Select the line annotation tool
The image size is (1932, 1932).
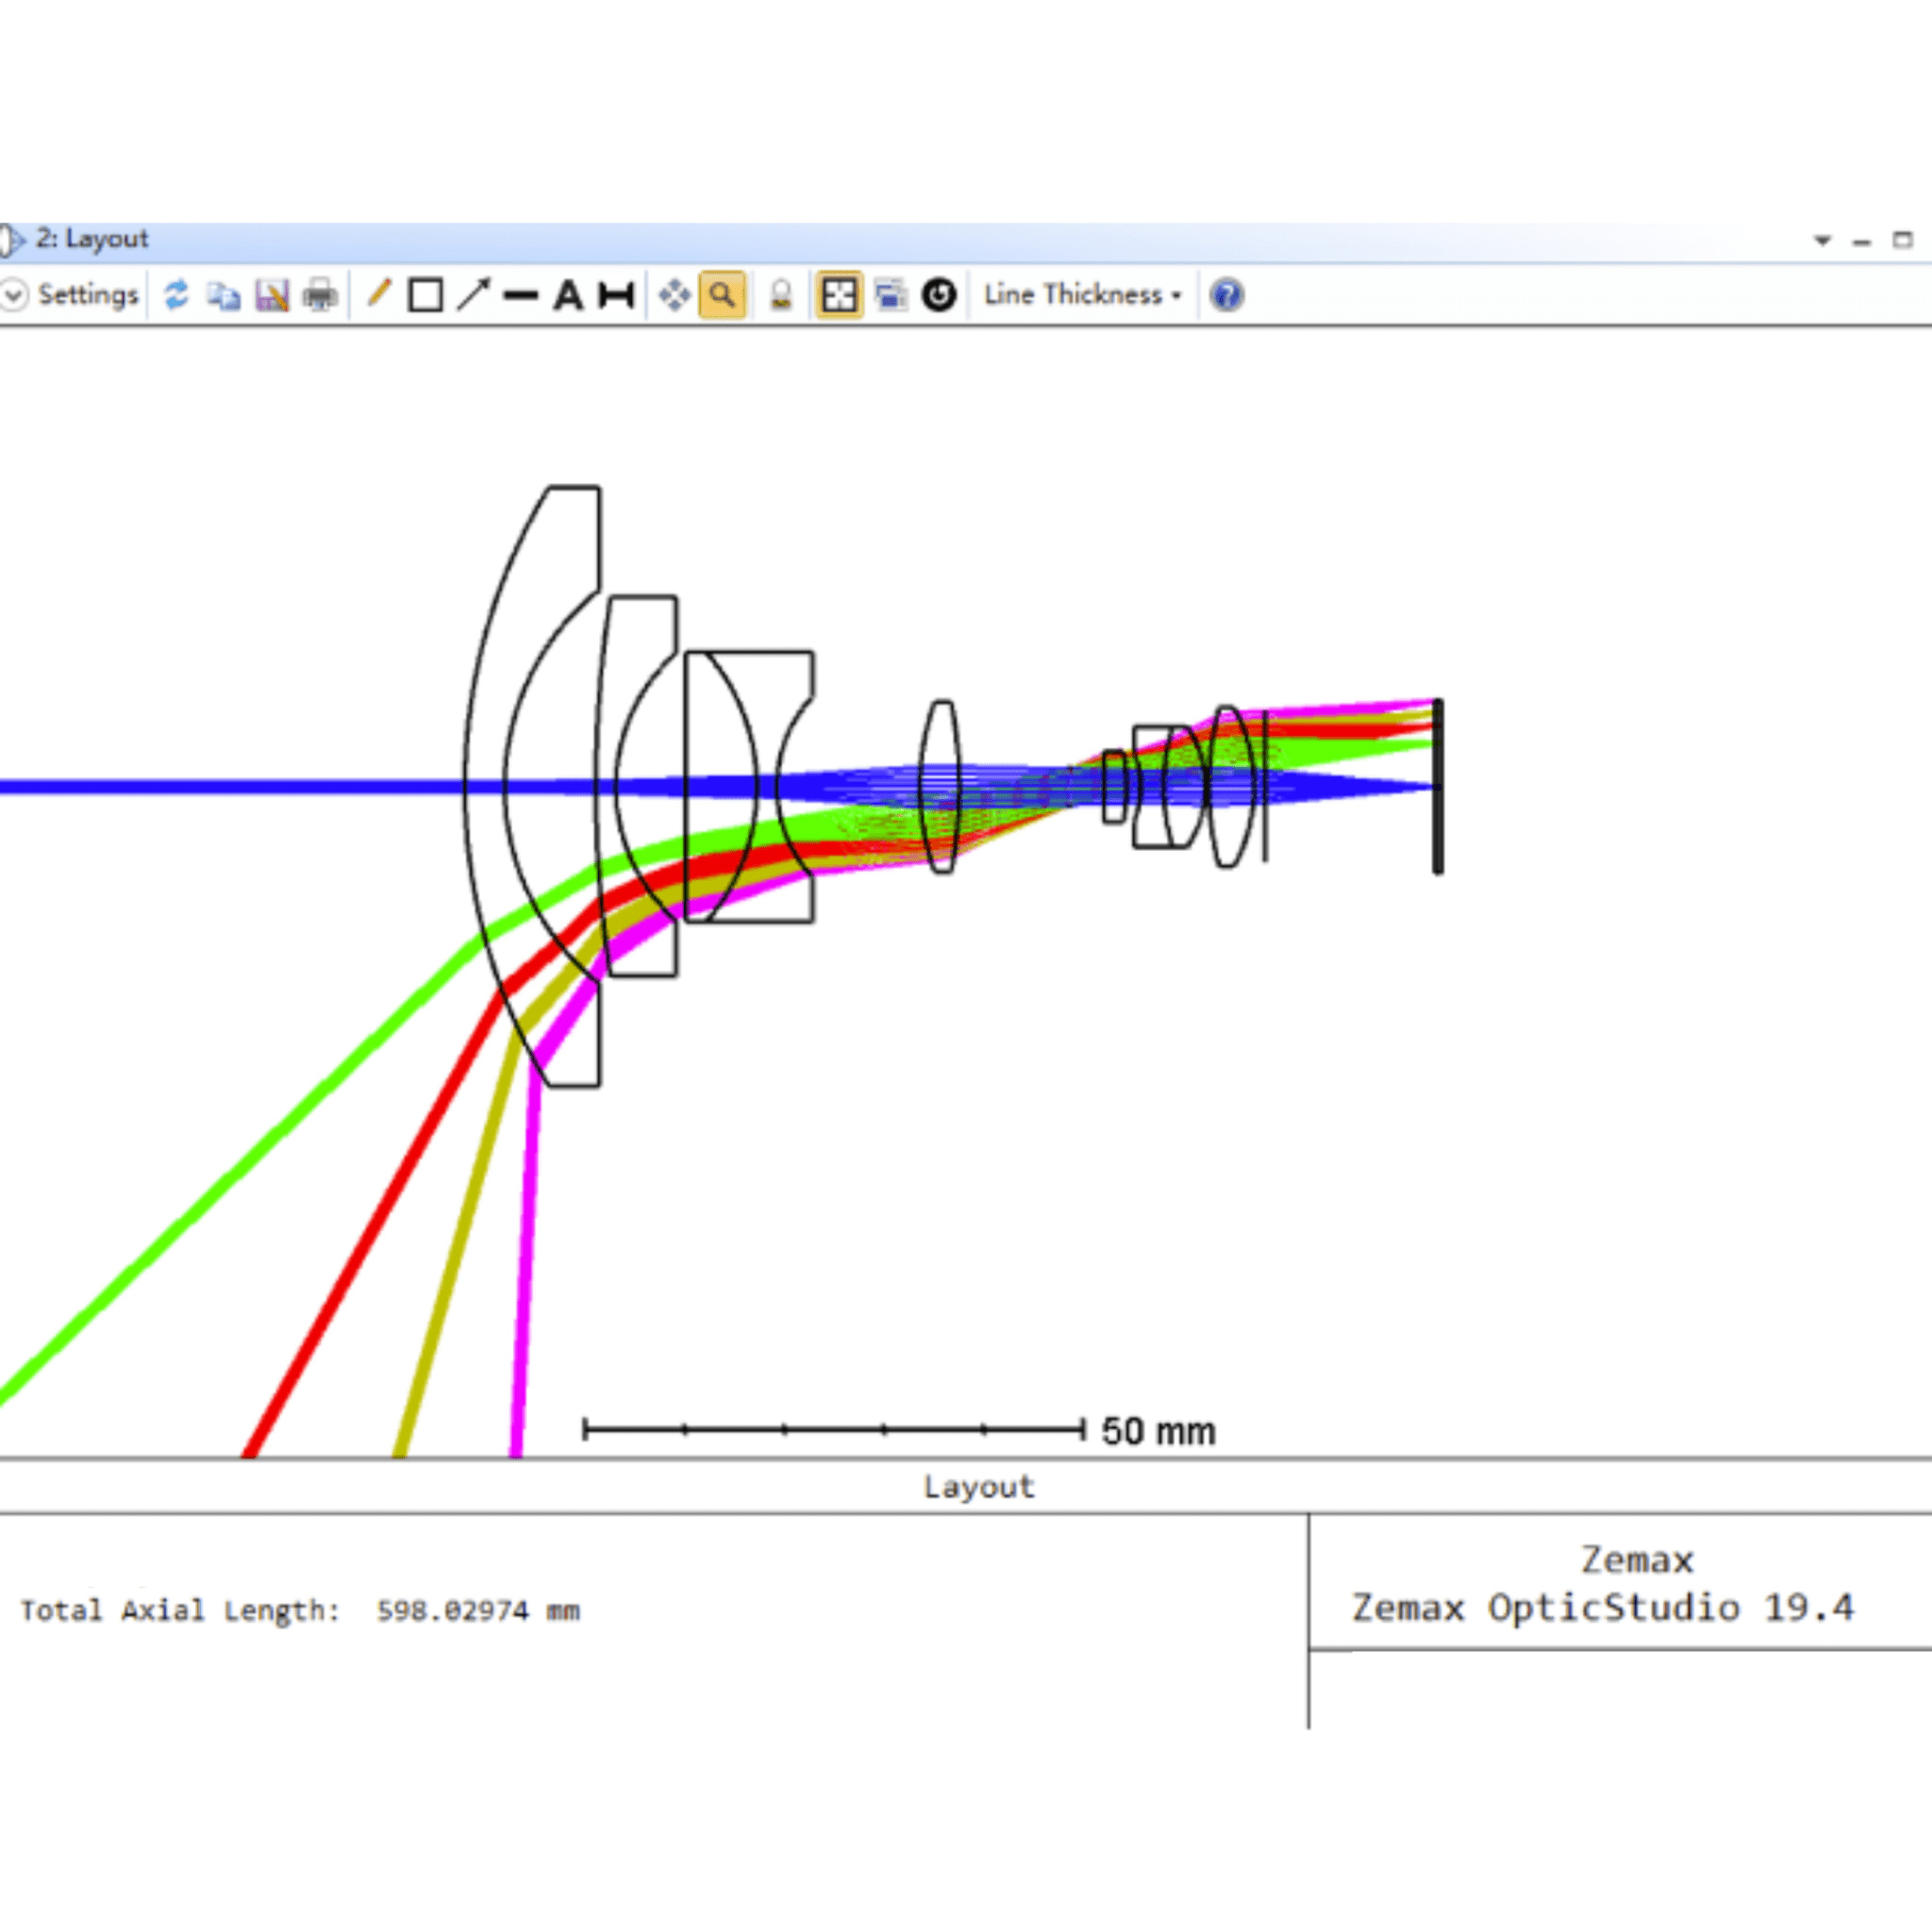click(x=379, y=295)
